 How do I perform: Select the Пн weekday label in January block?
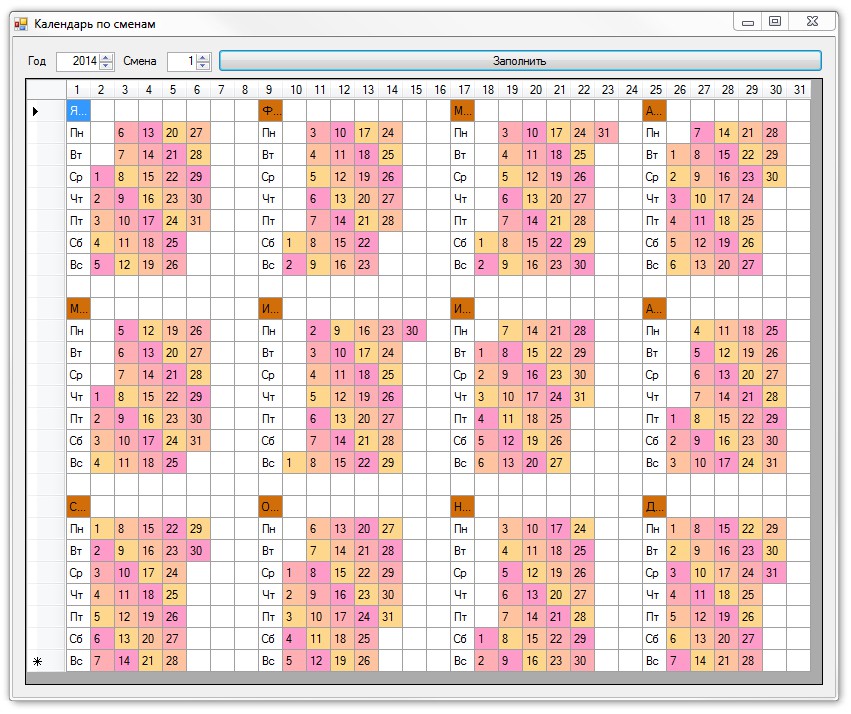pyautogui.click(x=78, y=133)
